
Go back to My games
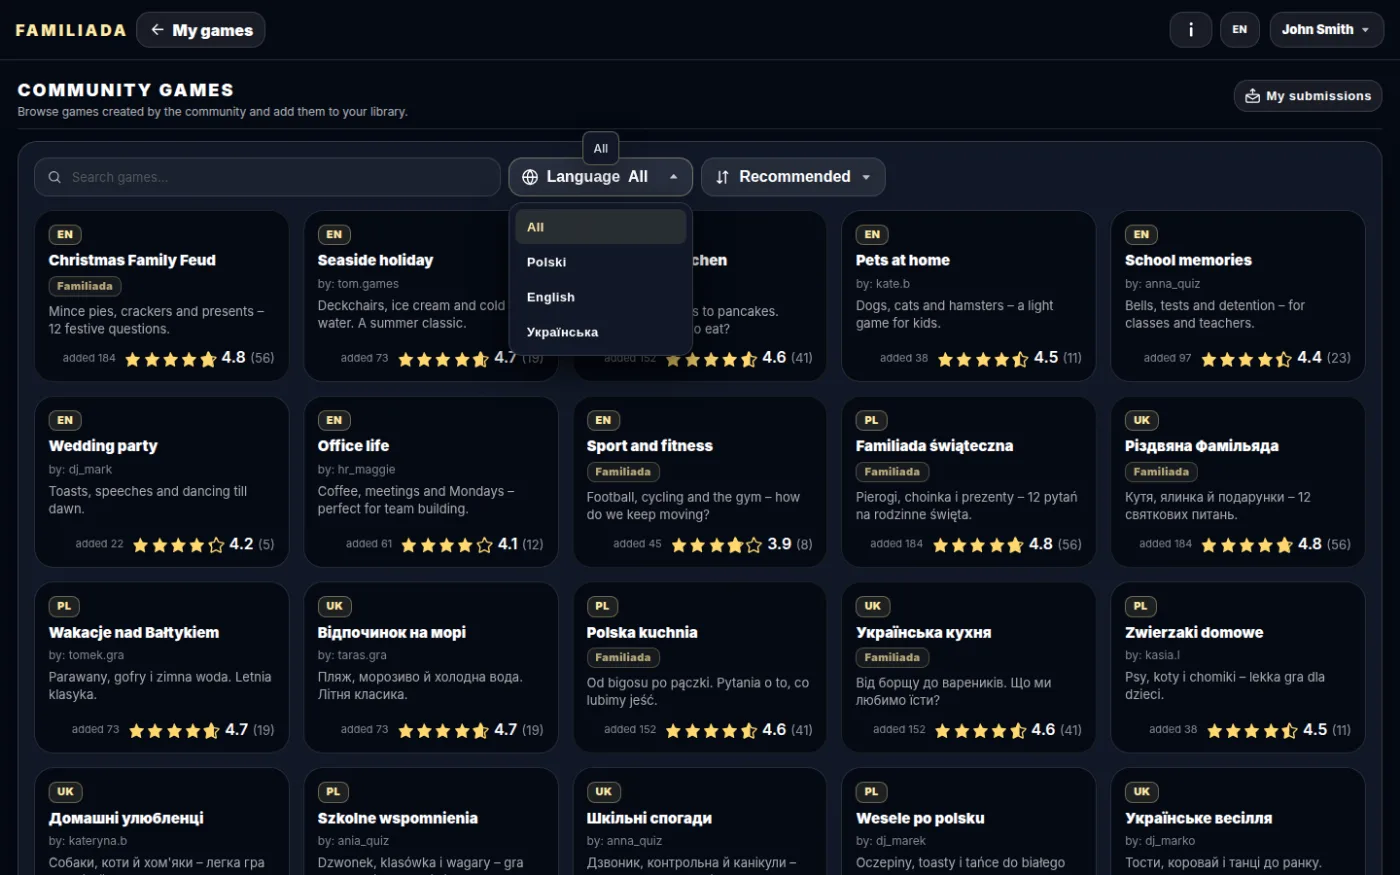(x=201, y=30)
